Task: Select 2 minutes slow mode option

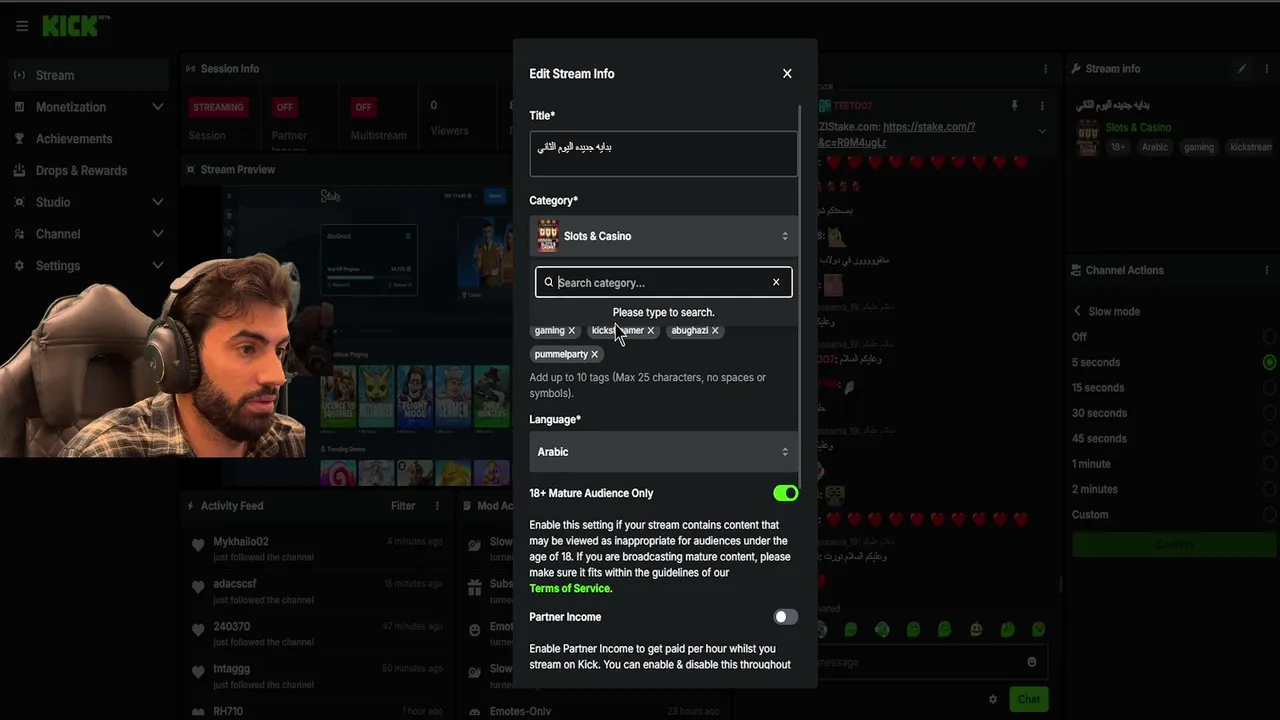Action: 1269,489
